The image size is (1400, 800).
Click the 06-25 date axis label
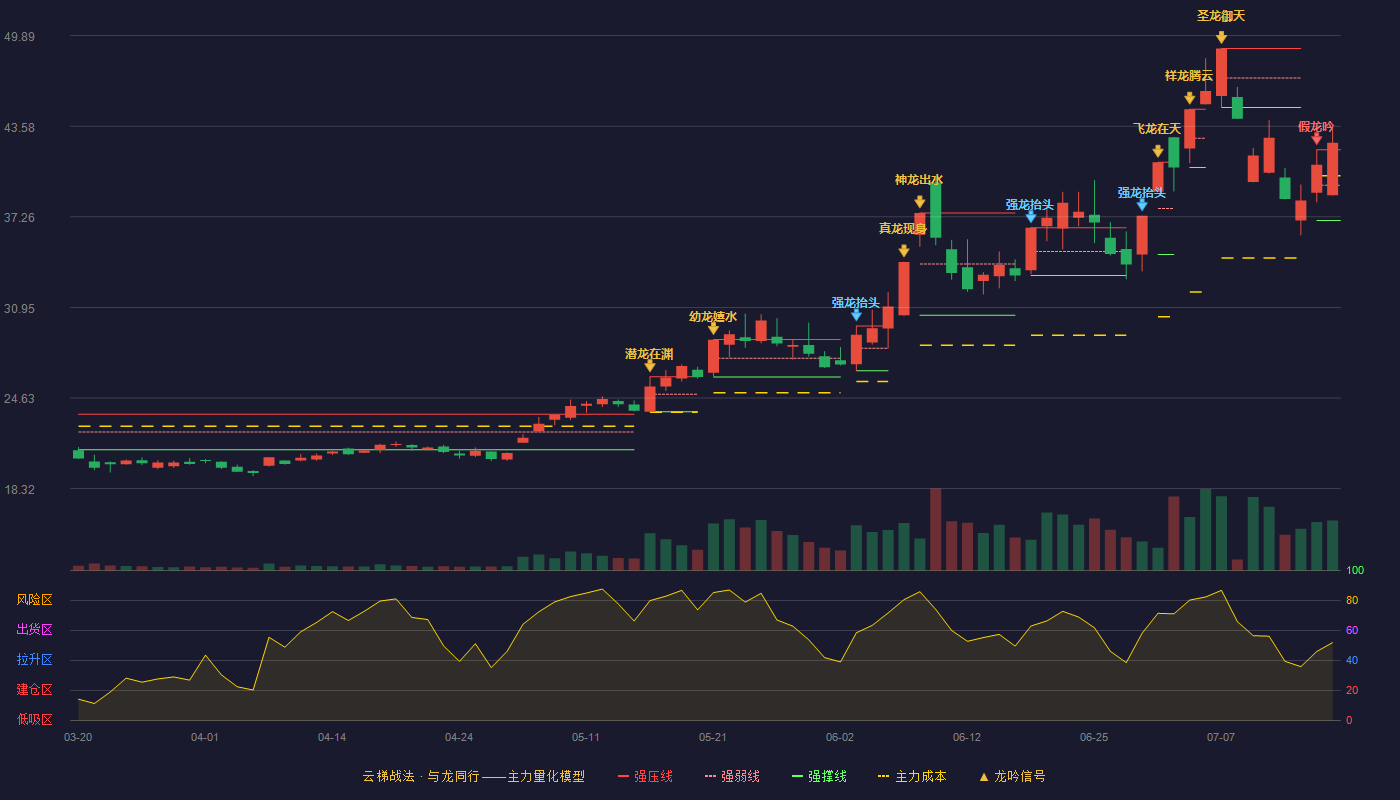tap(1094, 737)
